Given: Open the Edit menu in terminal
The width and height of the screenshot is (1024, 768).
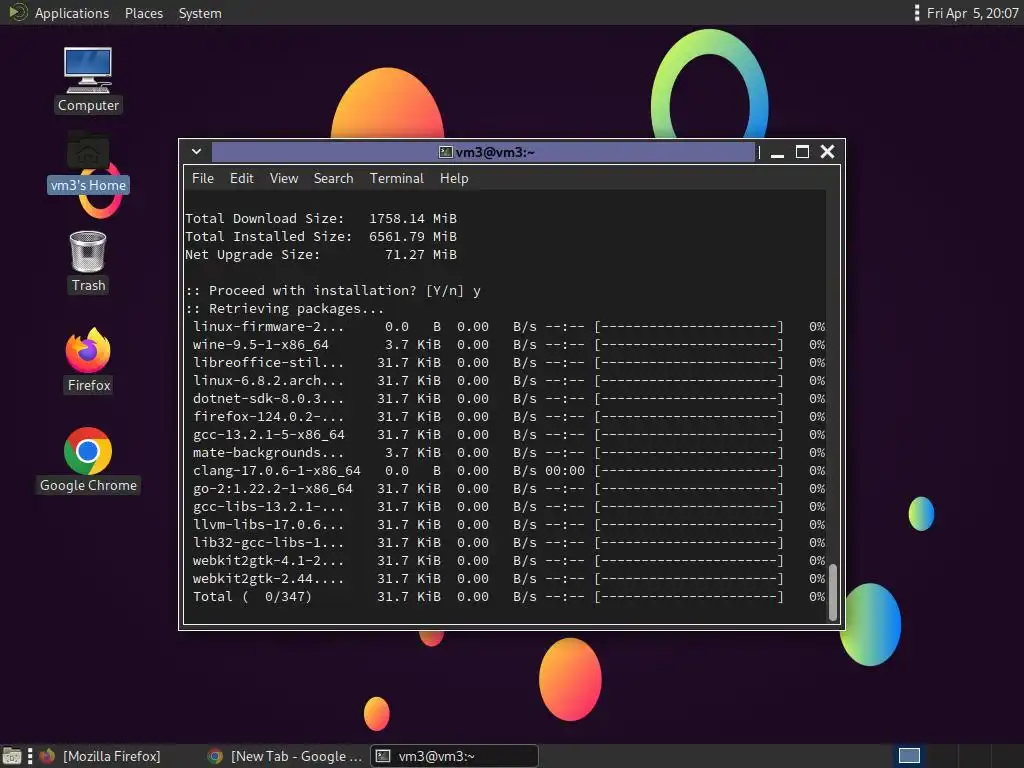Looking at the screenshot, I should coord(241,178).
